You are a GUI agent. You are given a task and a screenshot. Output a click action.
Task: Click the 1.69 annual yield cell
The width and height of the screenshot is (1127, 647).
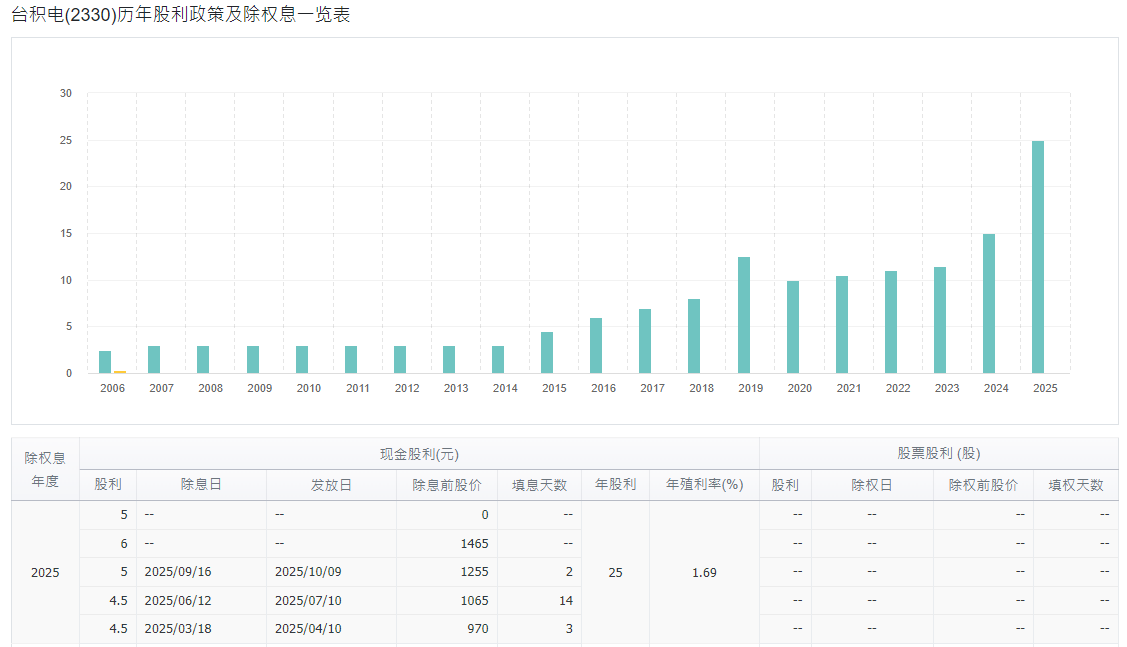pyautogui.click(x=704, y=573)
